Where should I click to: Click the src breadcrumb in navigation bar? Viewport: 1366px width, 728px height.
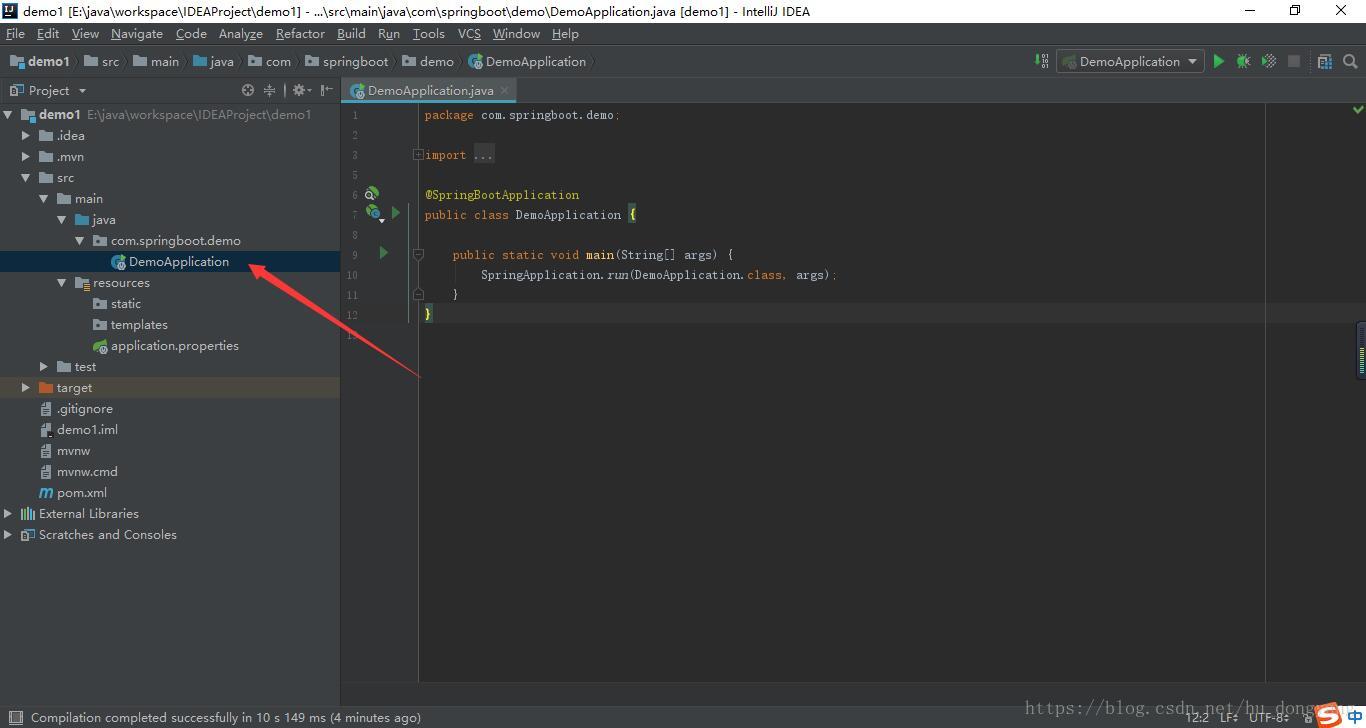tap(101, 61)
